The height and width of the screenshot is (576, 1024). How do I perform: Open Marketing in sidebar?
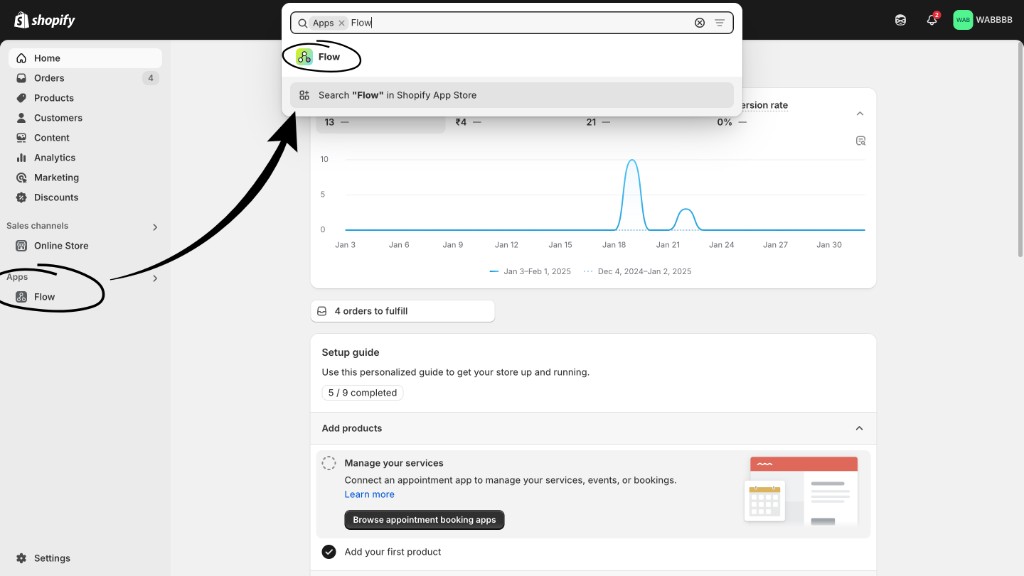pos(85,178)
